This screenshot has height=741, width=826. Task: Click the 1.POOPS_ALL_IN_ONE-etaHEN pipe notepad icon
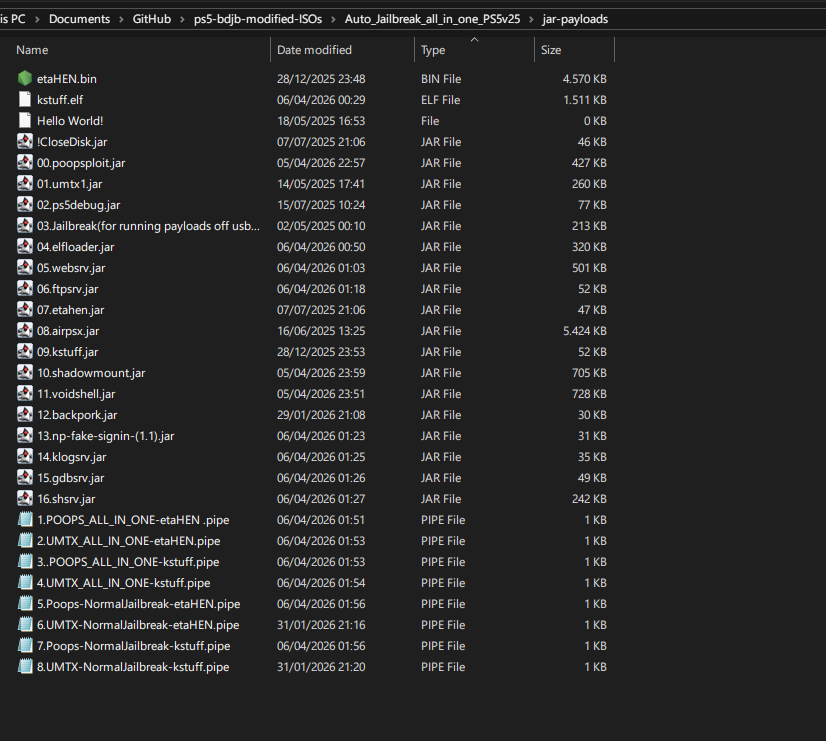click(25, 520)
